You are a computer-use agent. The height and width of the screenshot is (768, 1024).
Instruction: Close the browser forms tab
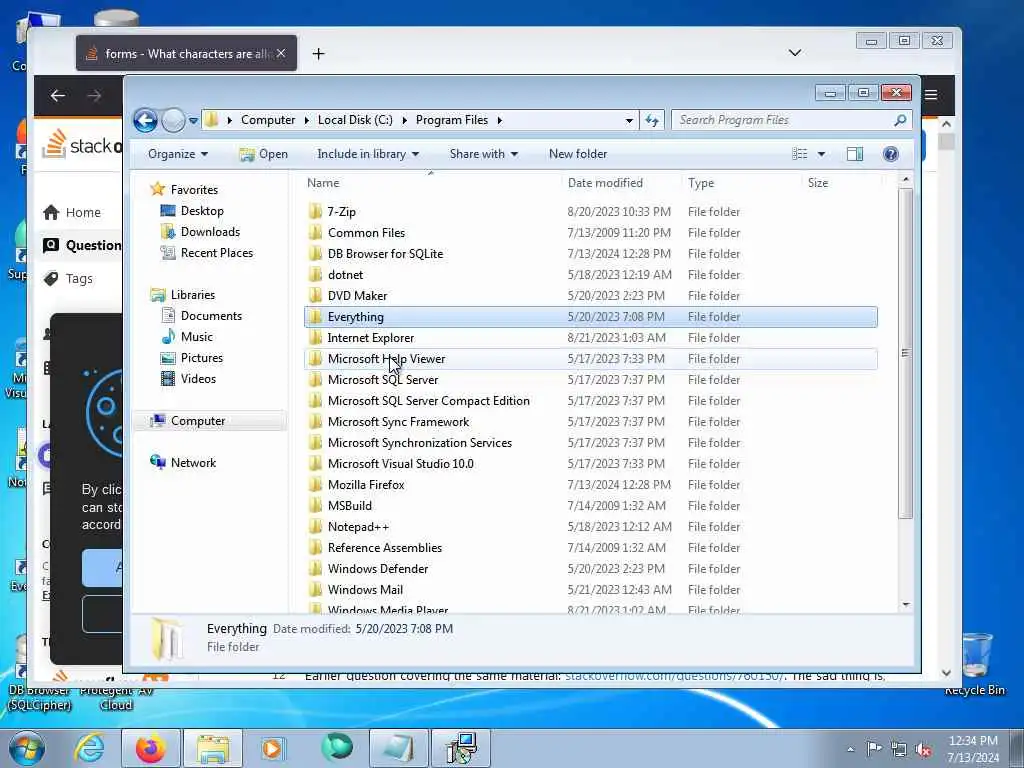pos(281,54)
